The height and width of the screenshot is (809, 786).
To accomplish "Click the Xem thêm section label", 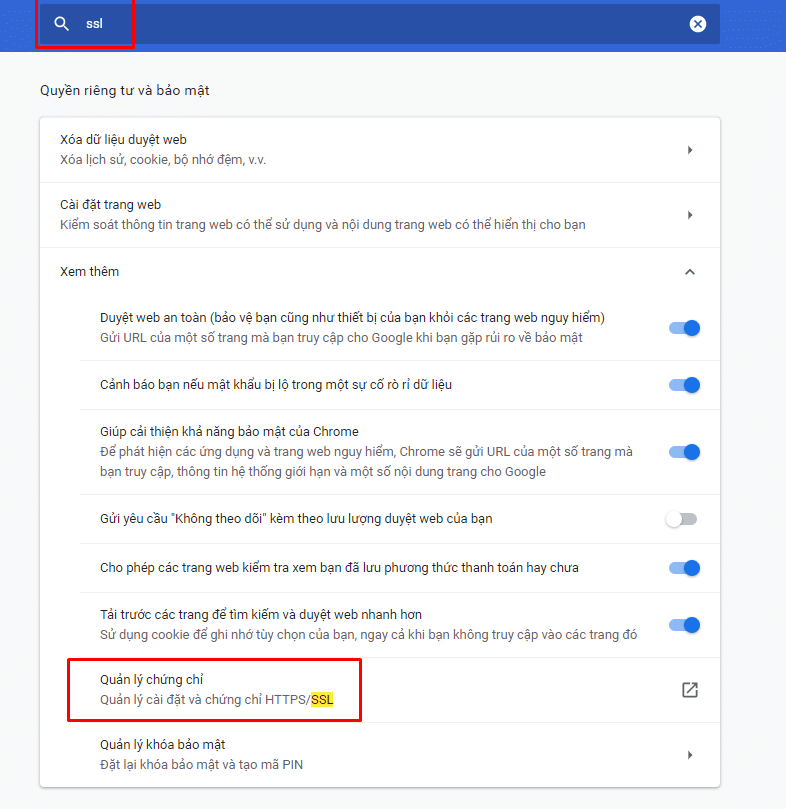I will [90, 272].
